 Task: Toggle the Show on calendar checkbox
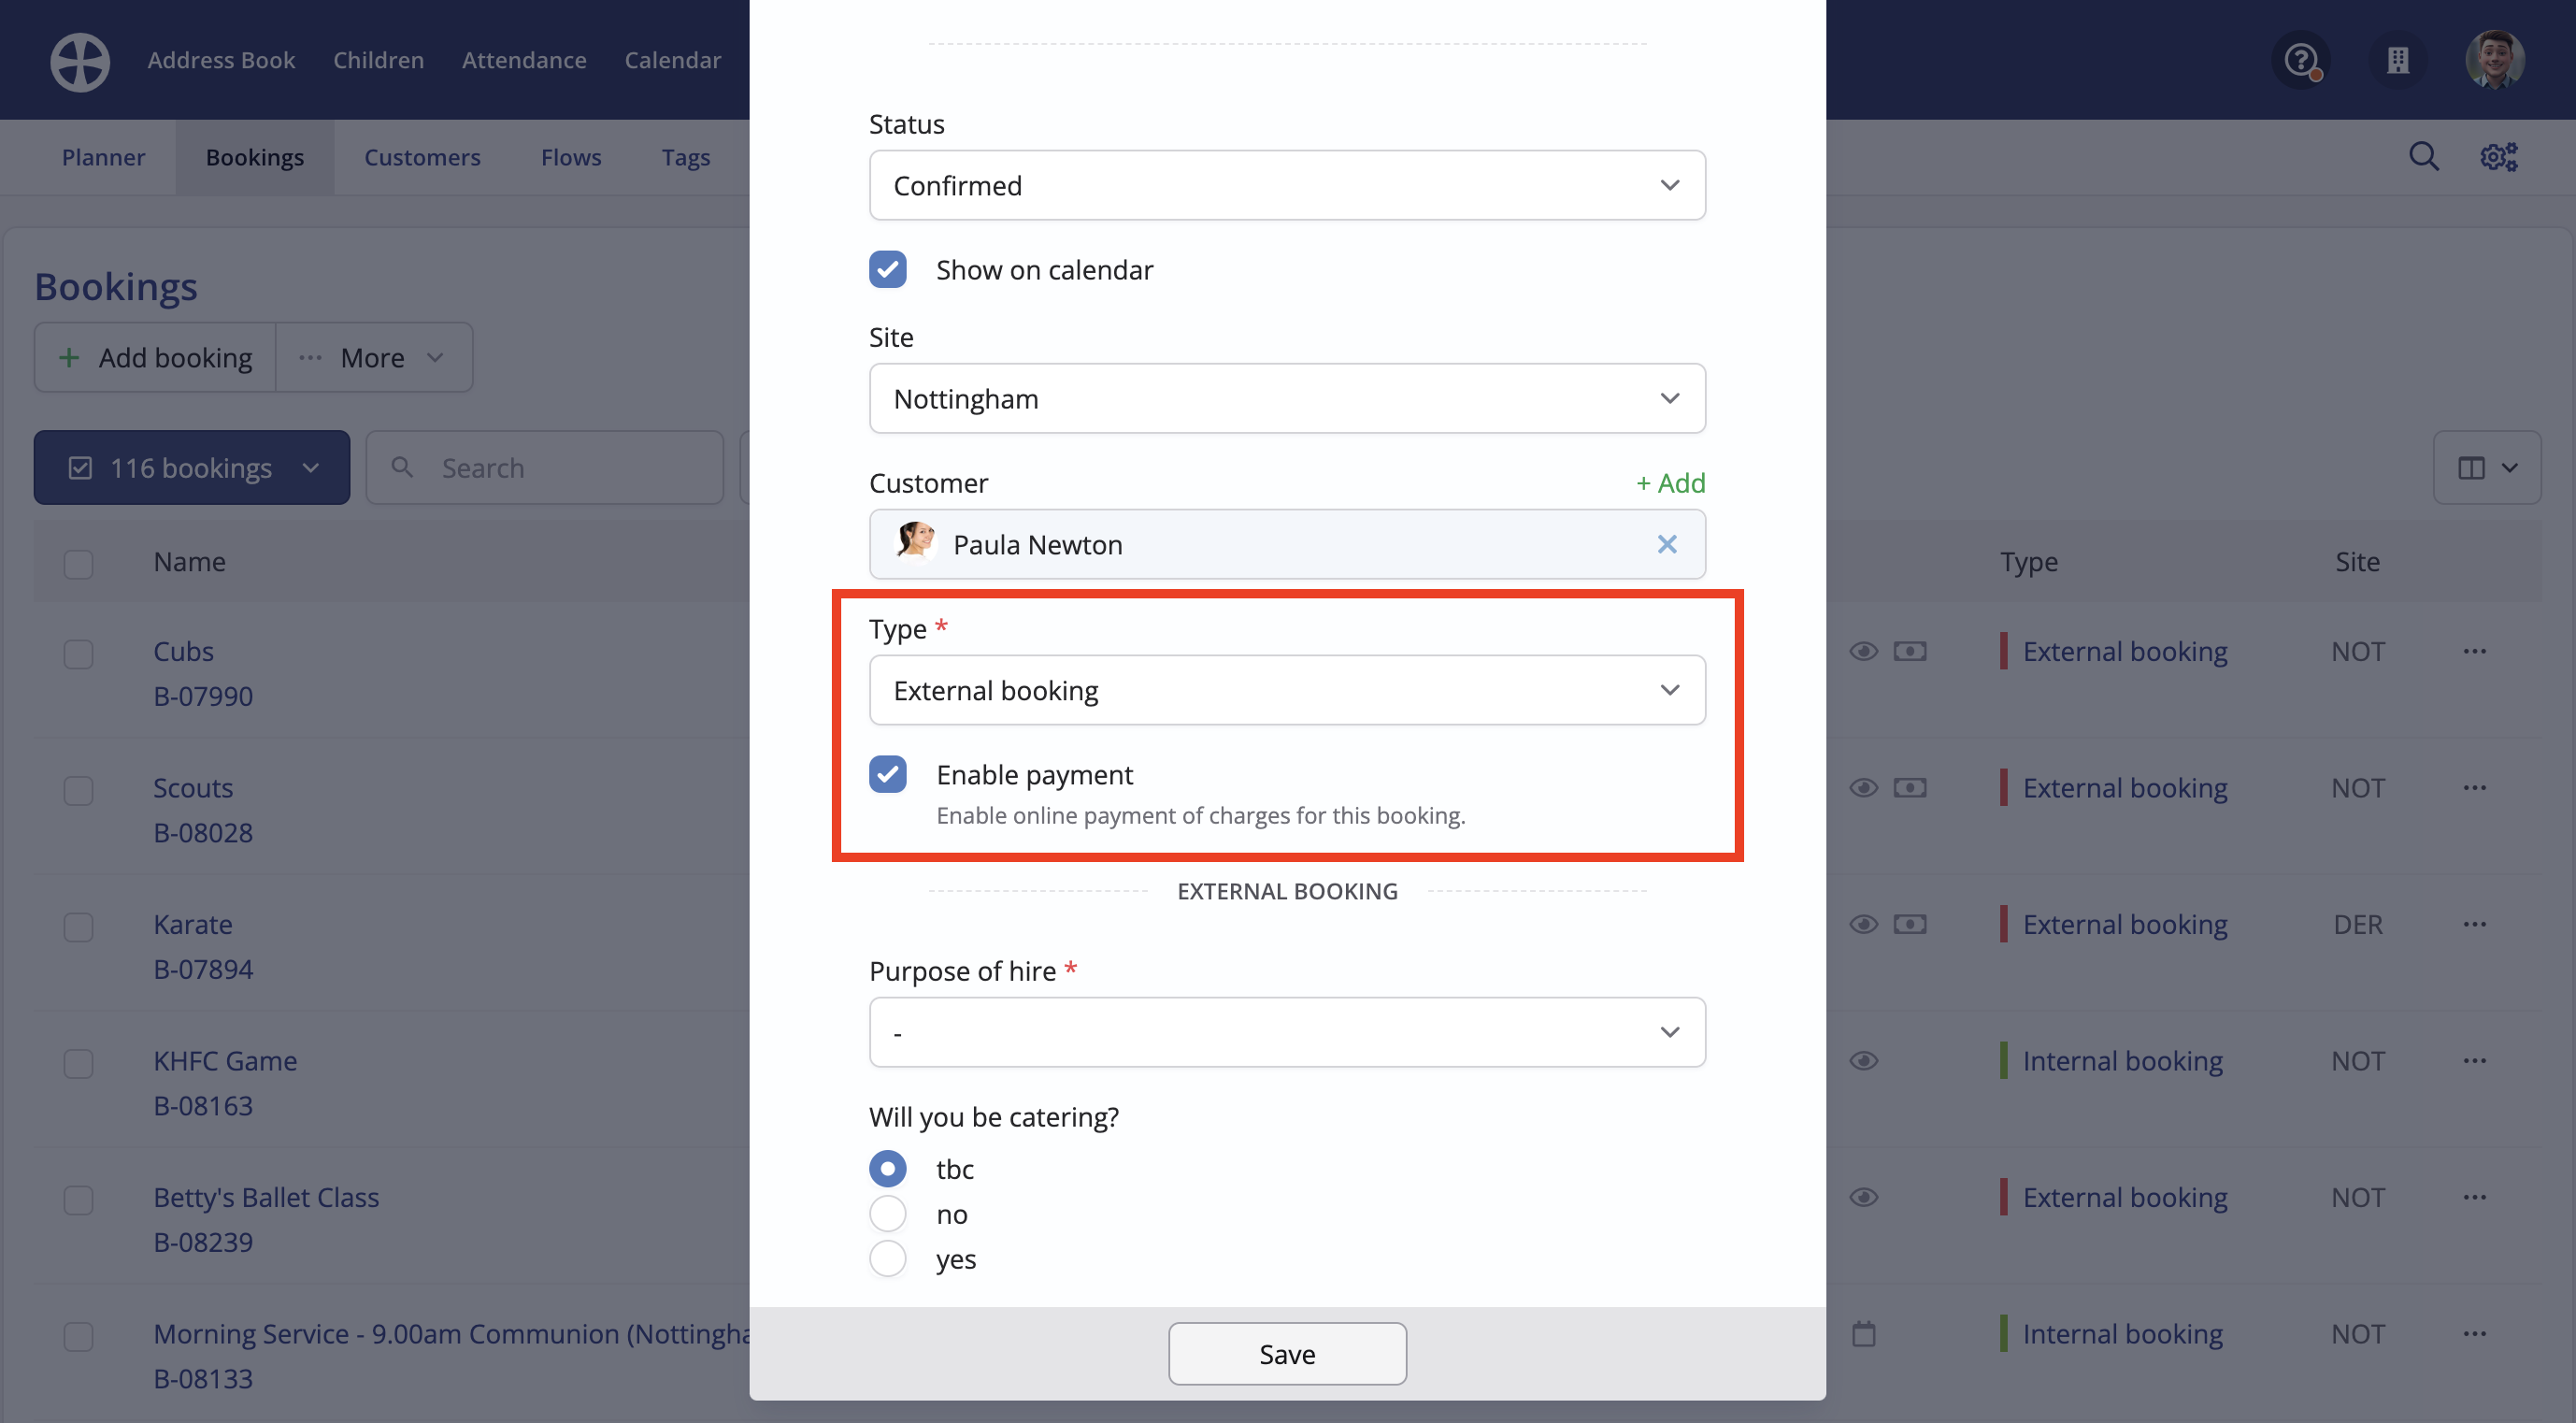pyautogui.click(x=887, y=269)
